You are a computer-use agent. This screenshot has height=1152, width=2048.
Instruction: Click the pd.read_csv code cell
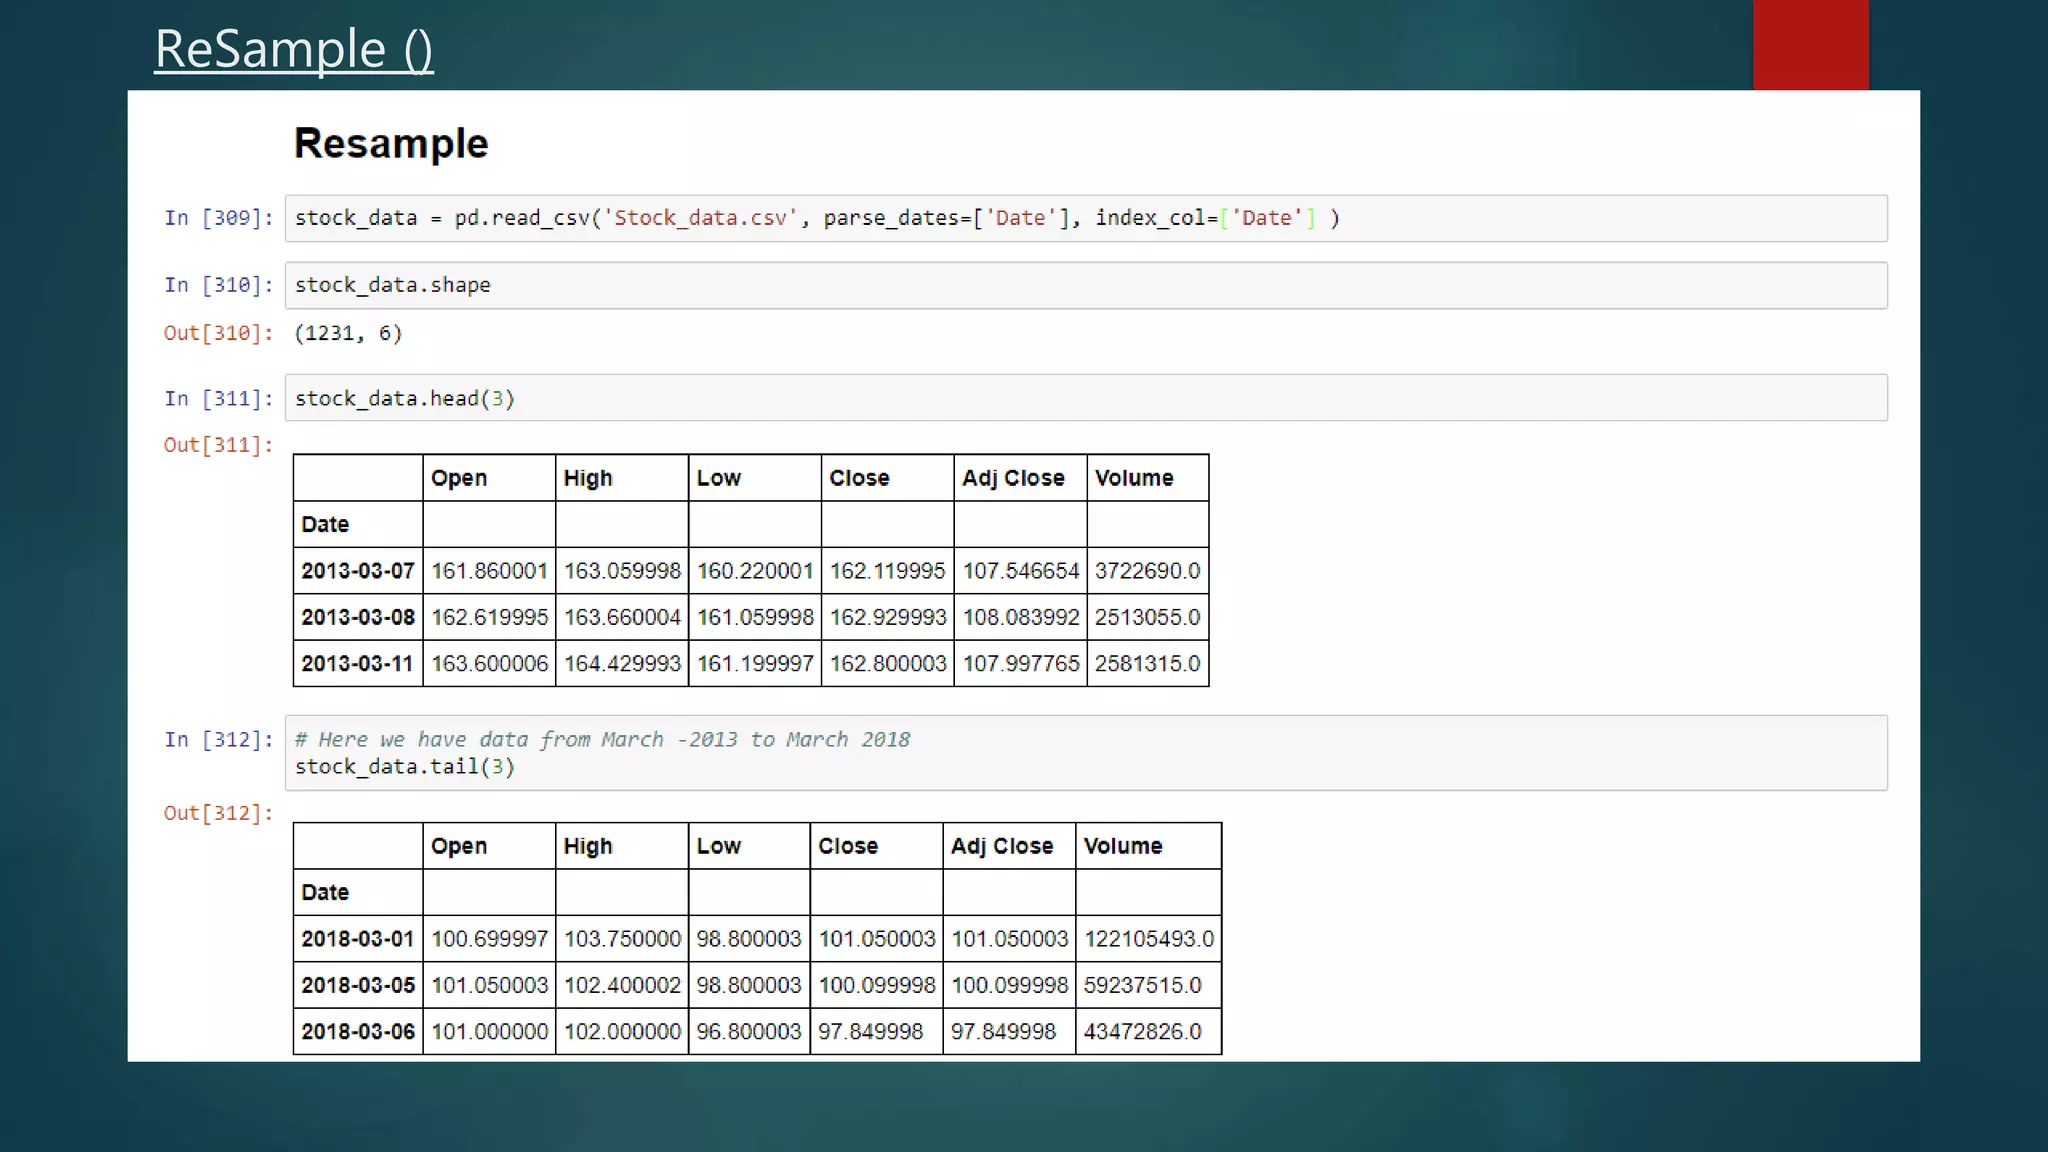click(x=1086, y=218)
